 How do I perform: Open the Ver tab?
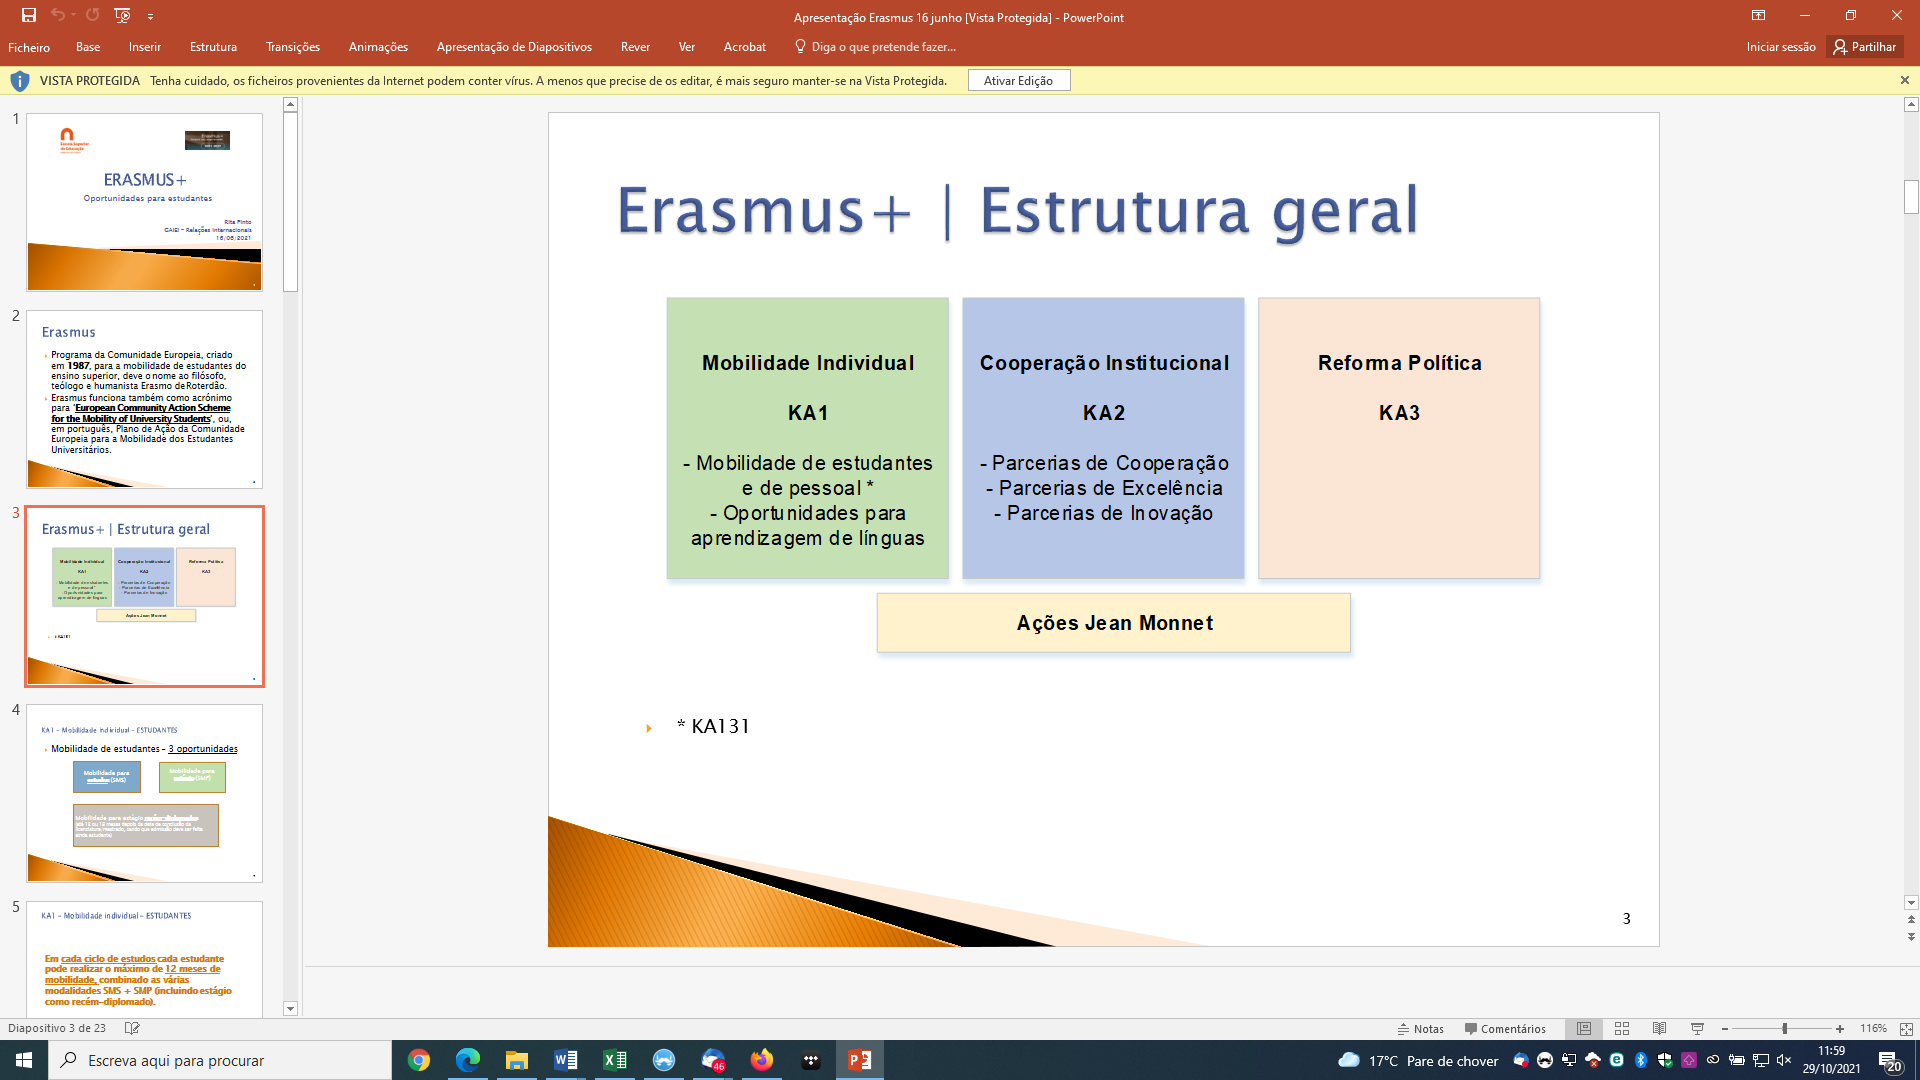(x=687, y=47)
